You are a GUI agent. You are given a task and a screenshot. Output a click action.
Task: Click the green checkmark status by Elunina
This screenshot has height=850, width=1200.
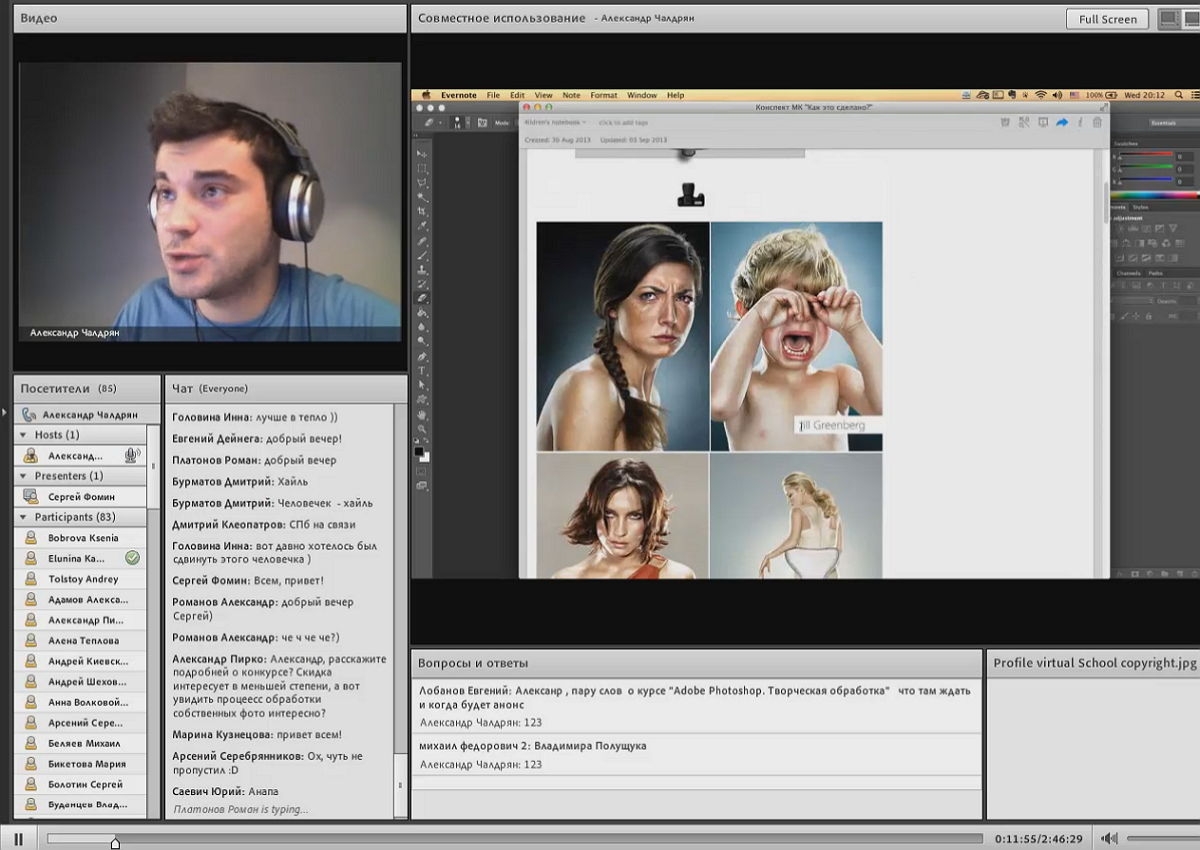(132, 558)
